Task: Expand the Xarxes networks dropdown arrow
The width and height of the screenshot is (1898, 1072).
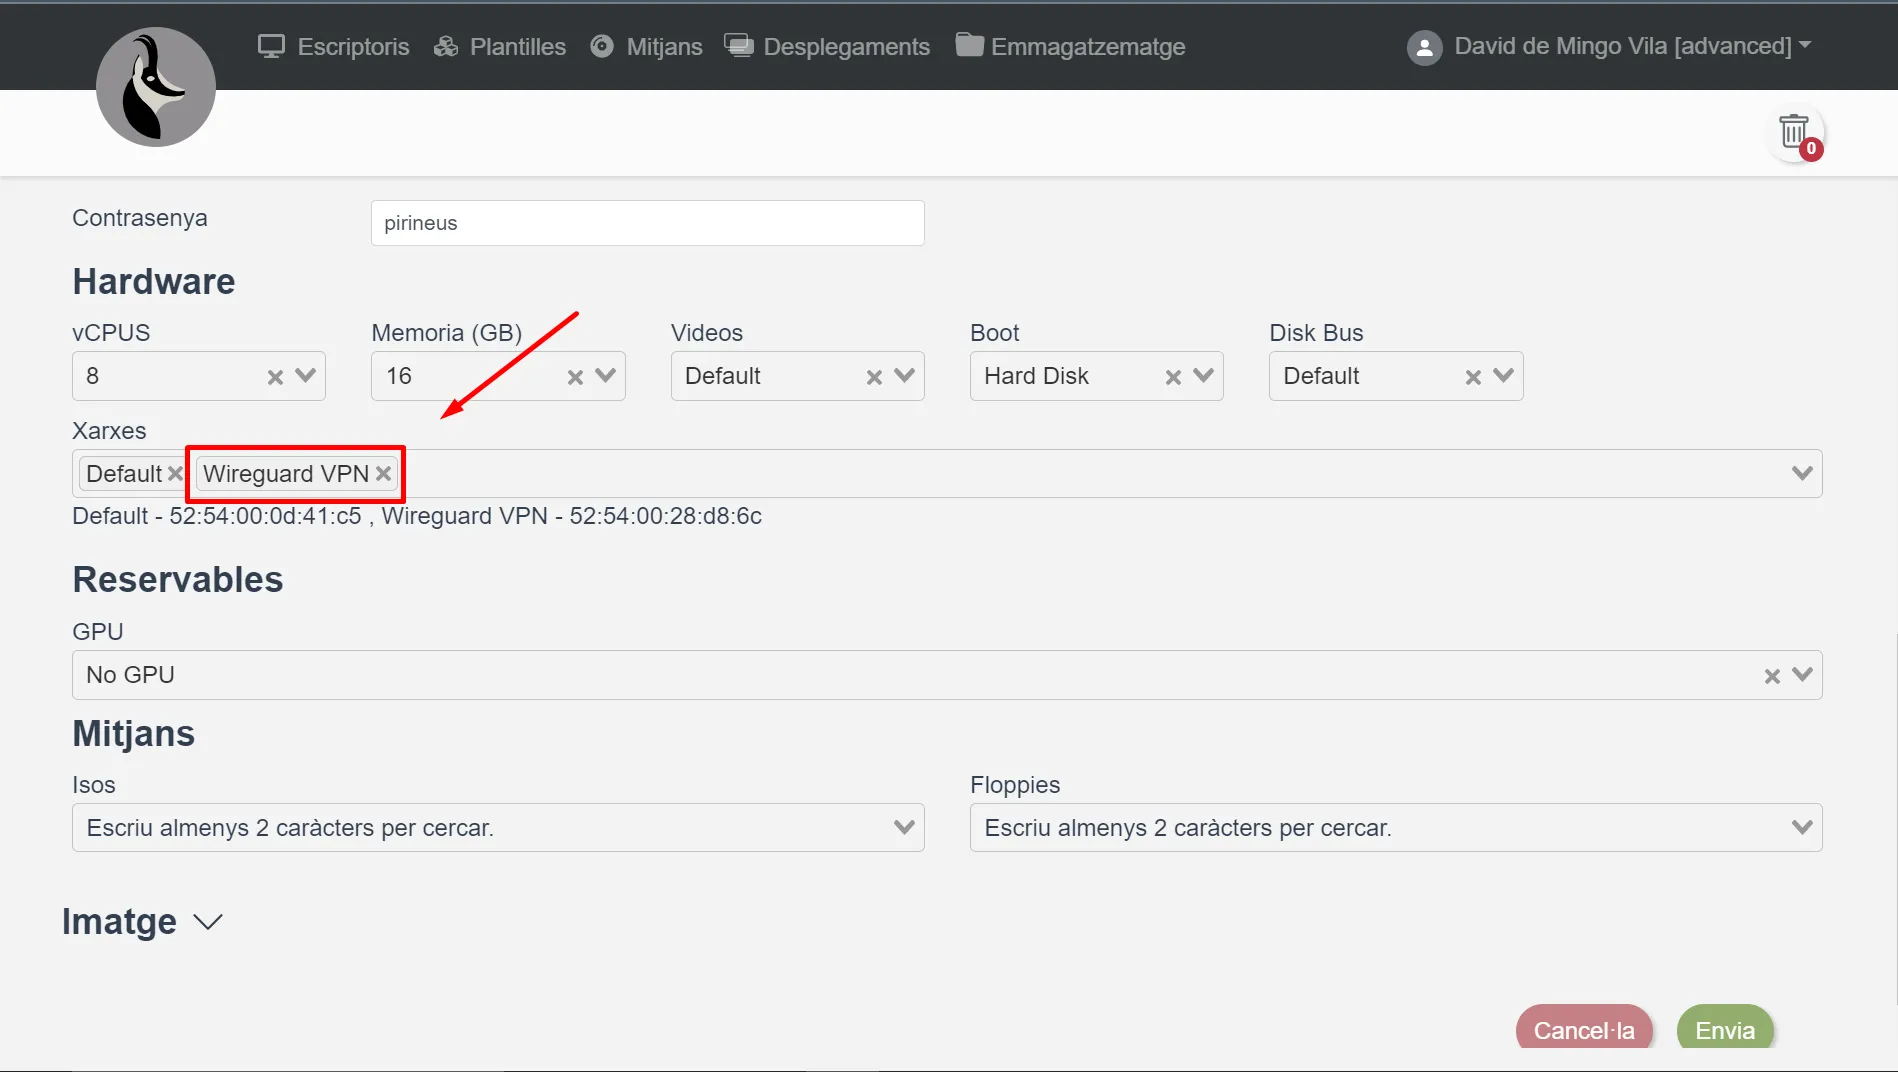Action: [x=1802, y=473]
